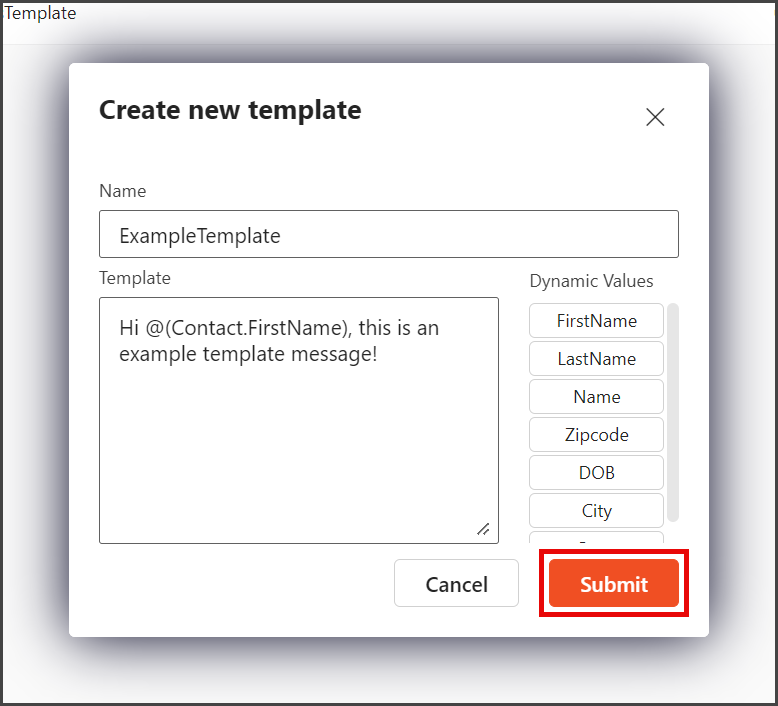Viewport: 778px width, 706px height.
Task: Insert the LastName dynamic value
Action: (596, 359)
